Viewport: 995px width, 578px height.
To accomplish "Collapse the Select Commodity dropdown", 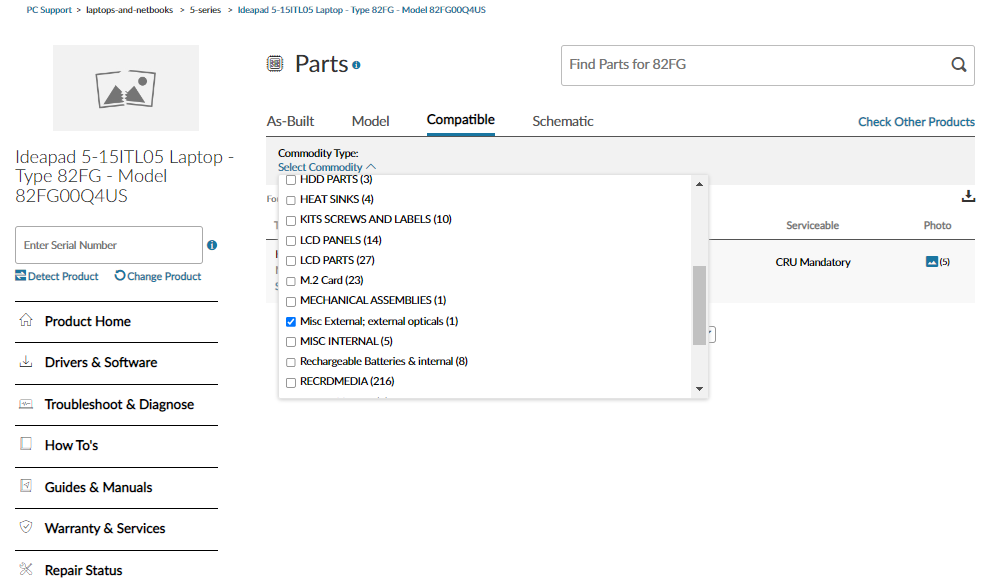I will [x=327, y=167].
